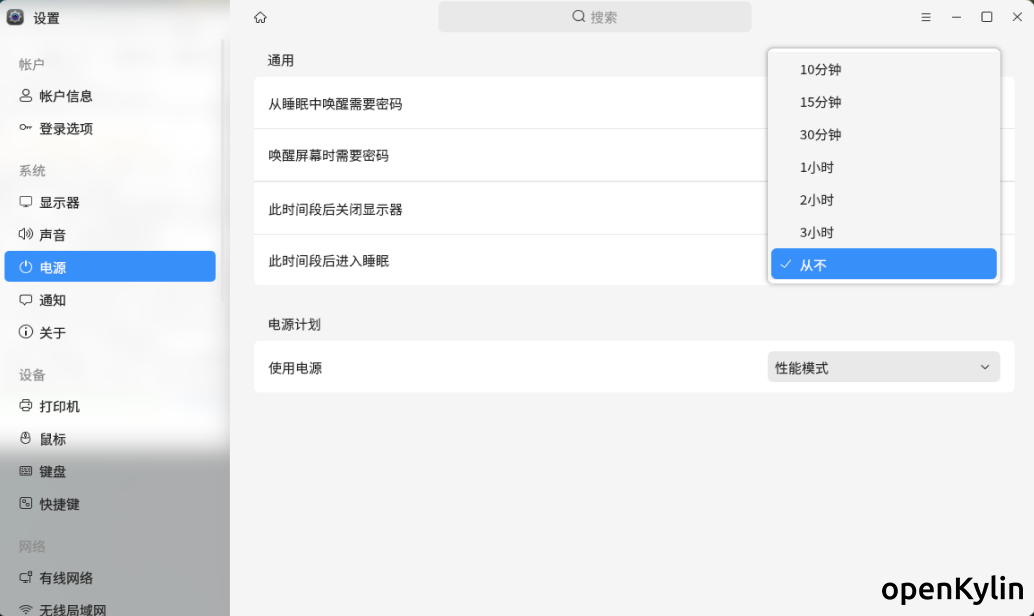The width and height of the screenshot is (1034, 616).
Task: Click the 搜索 search field
Action: coord(594,17)
